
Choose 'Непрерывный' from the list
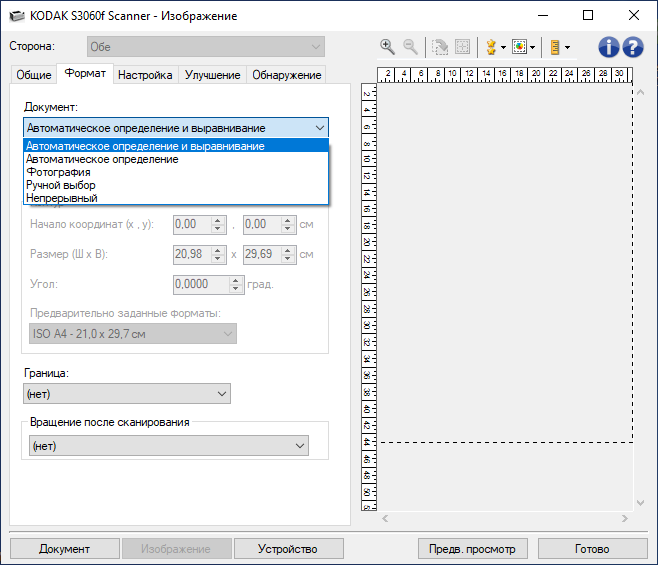(x=176, y=198)
